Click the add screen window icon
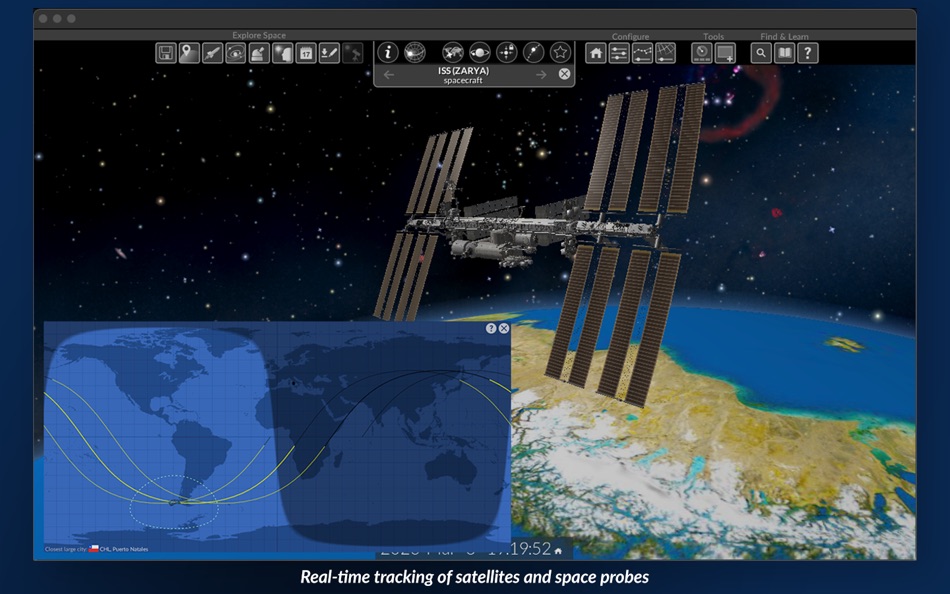Viewport: 950px width, 594px height. point(725,53)
